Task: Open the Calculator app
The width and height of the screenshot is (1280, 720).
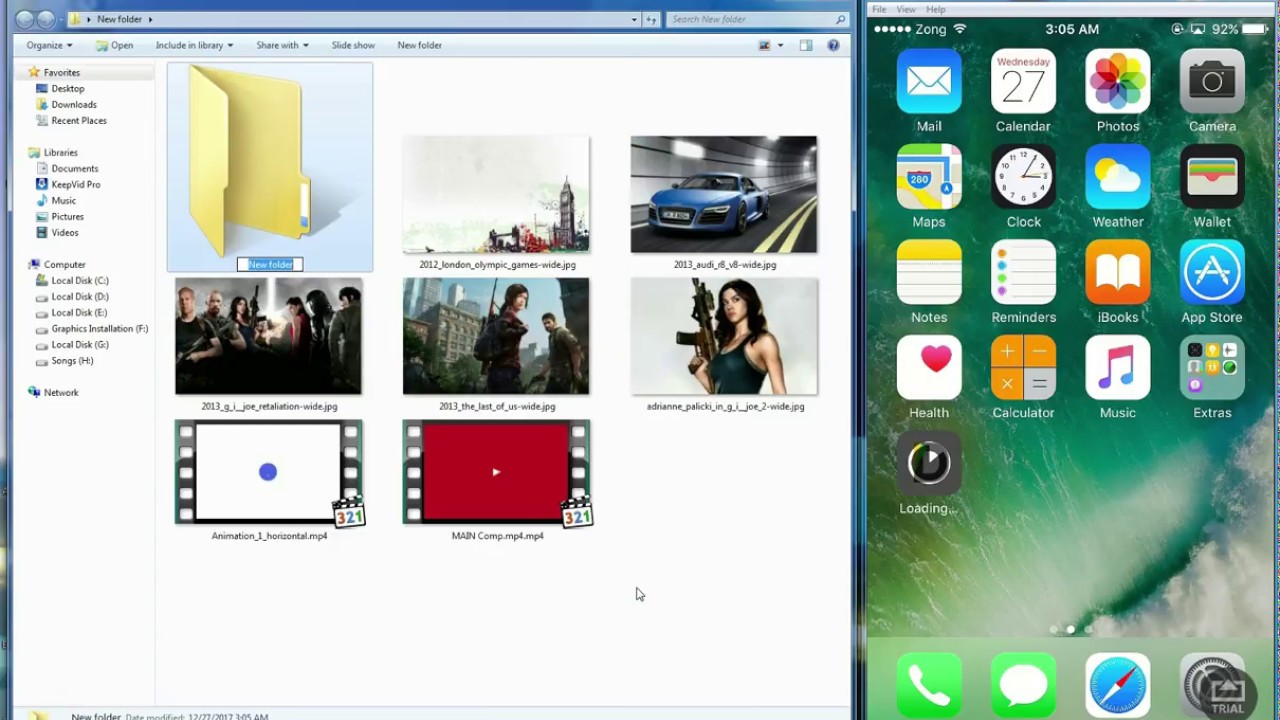Action: (1023, 367)
